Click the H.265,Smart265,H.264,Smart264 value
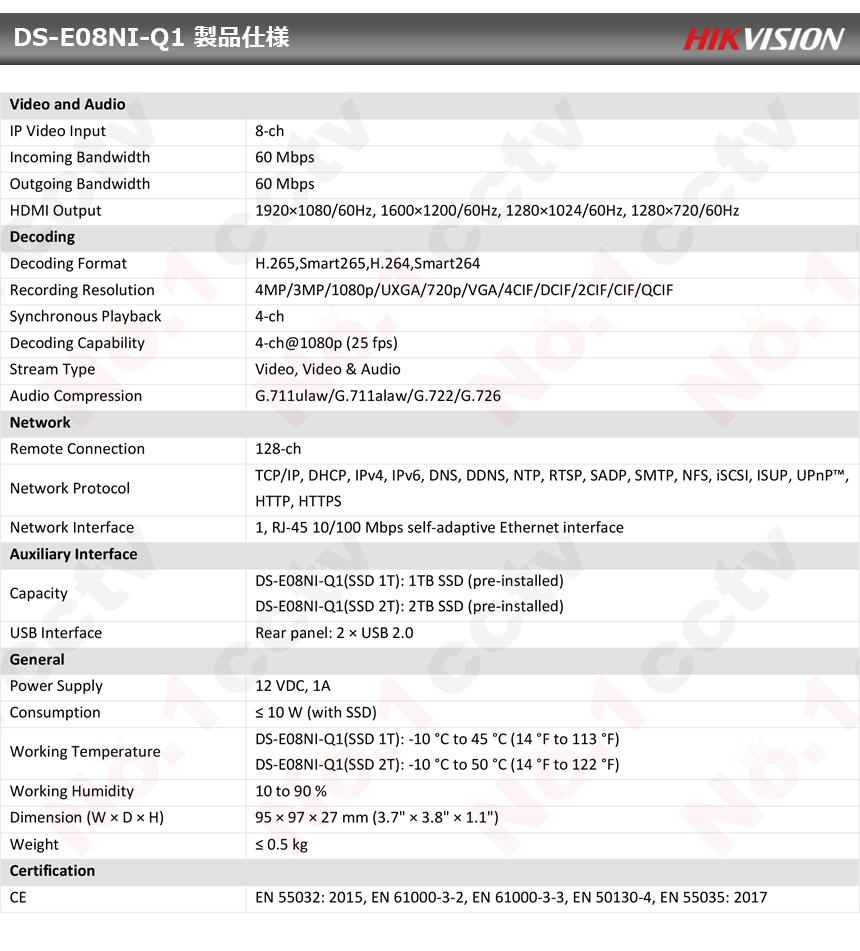The image size is (860, 951). pyautogui.click(x=367, y=263)
